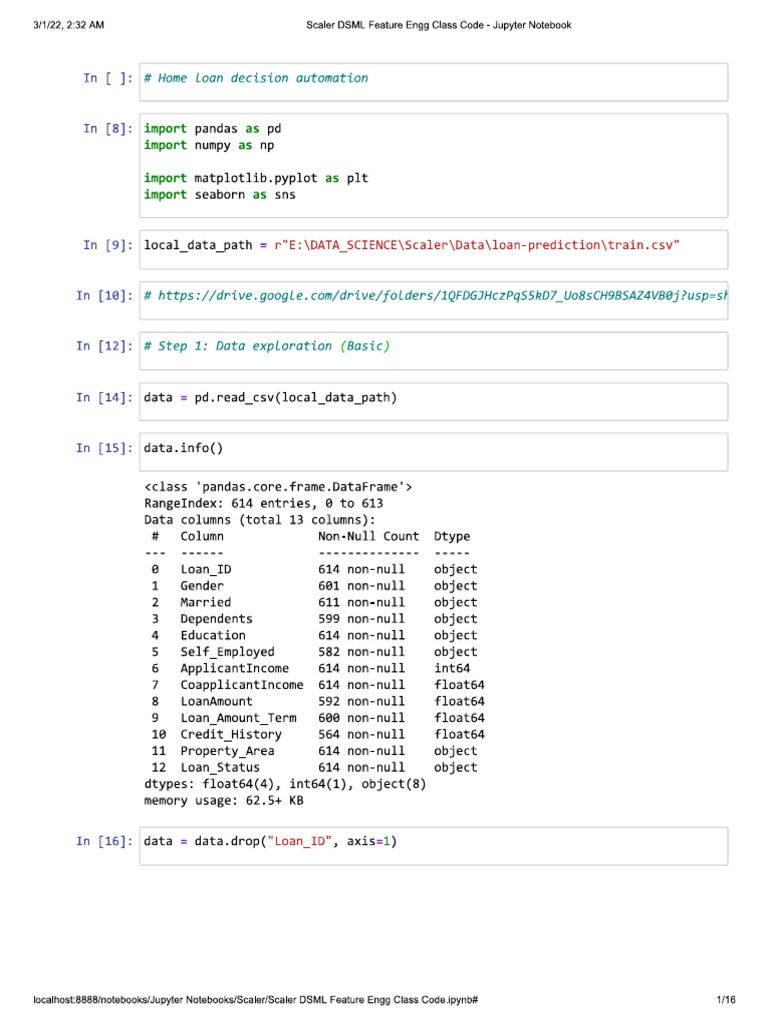The height and width of the screenshot is (1024, 768).
Task: Click 'int64' dtype of ApplicantIncome
Action: coord(452,669)
